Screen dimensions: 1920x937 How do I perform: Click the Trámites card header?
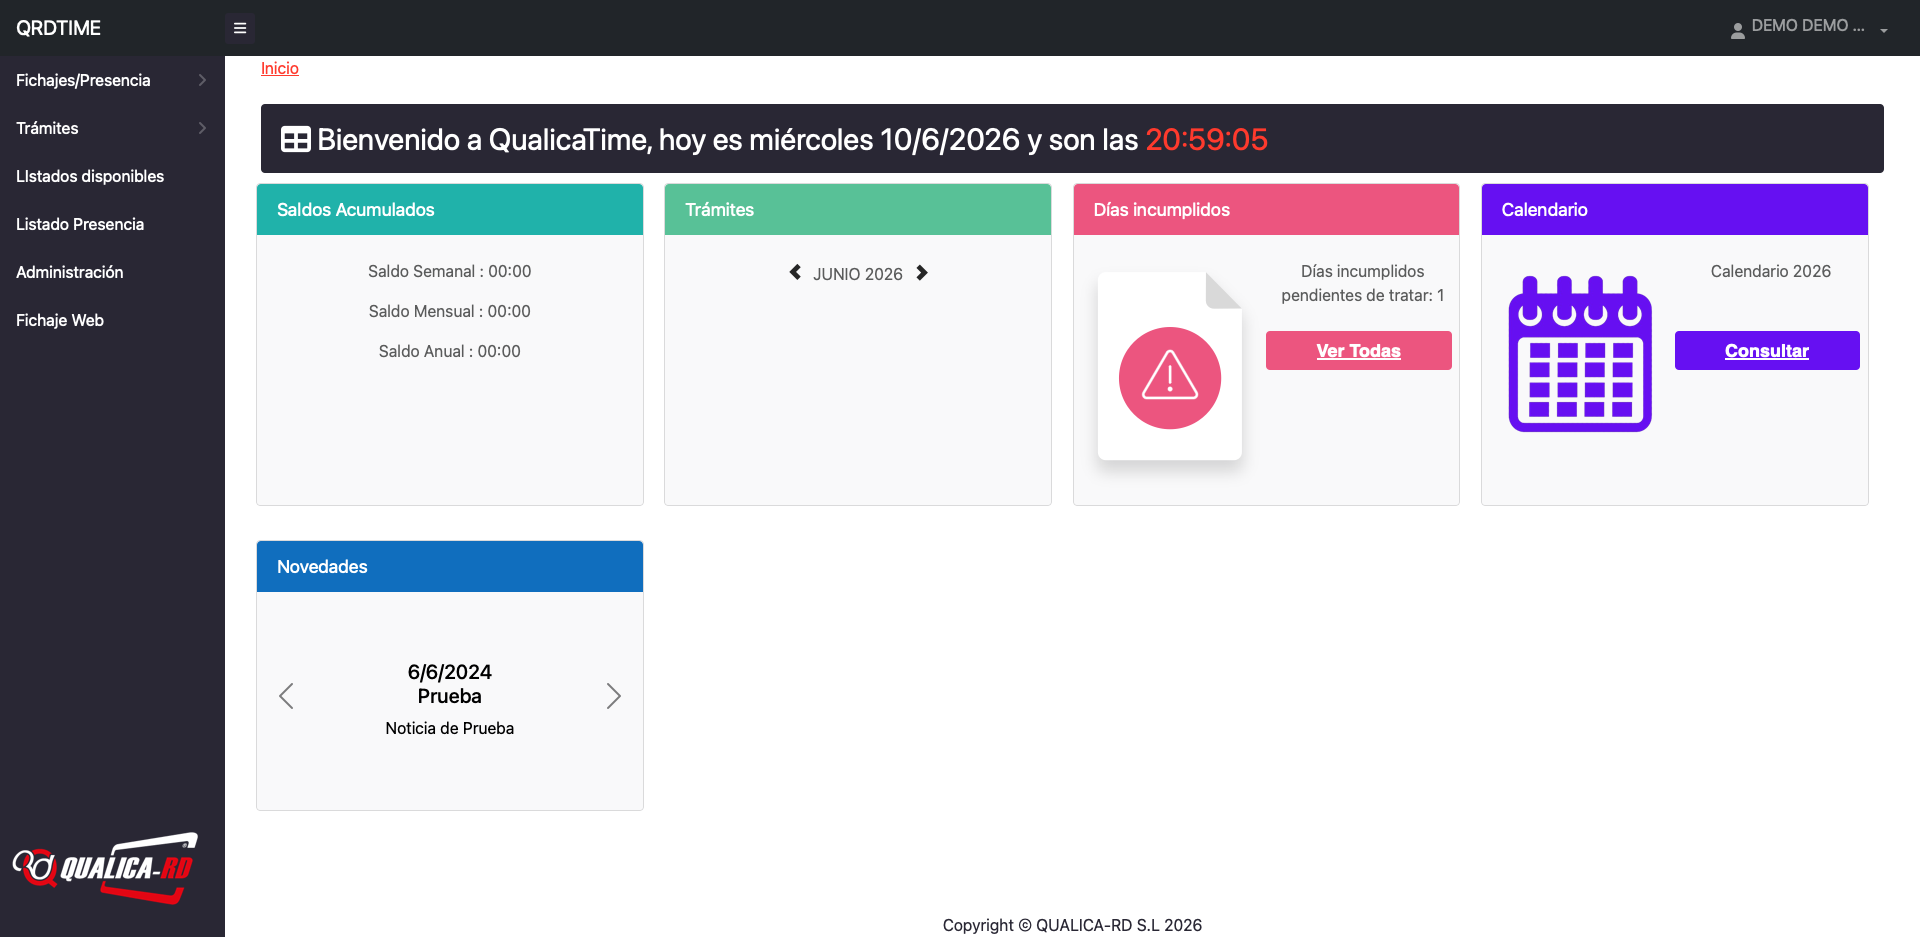coord(858,209)
